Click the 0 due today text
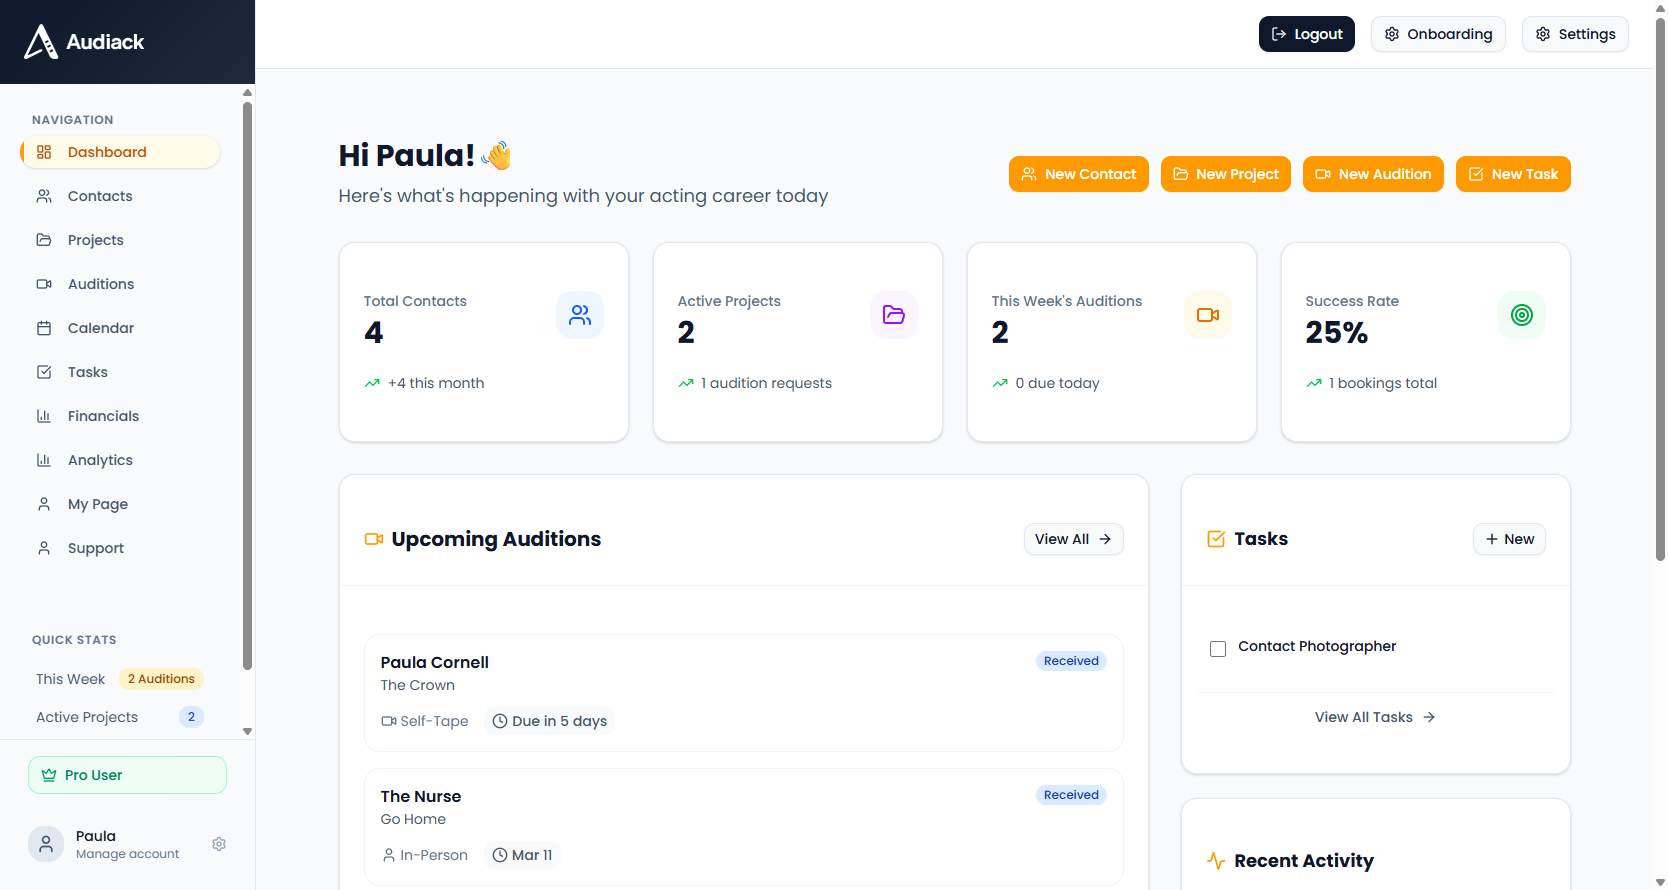The image size is (1668, 890). (1057, 383)
